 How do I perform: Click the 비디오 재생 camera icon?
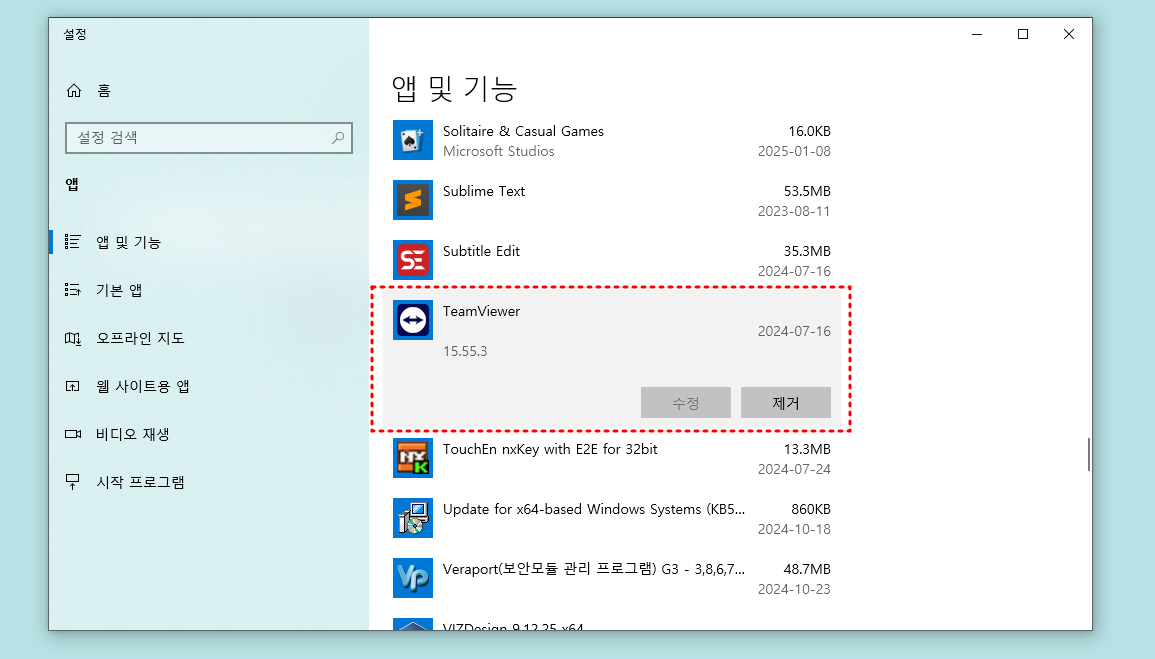point(72,434)
